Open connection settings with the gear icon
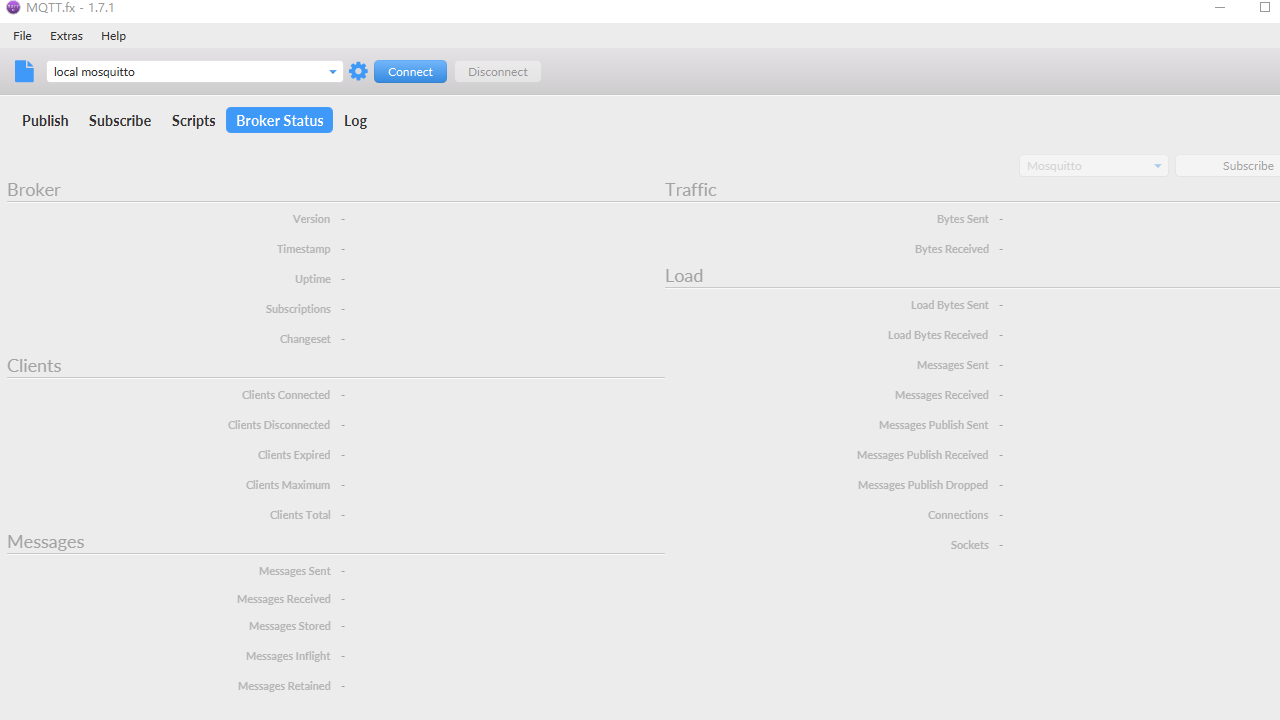This screenshot has height=720, width=1280. pos(358,71)
